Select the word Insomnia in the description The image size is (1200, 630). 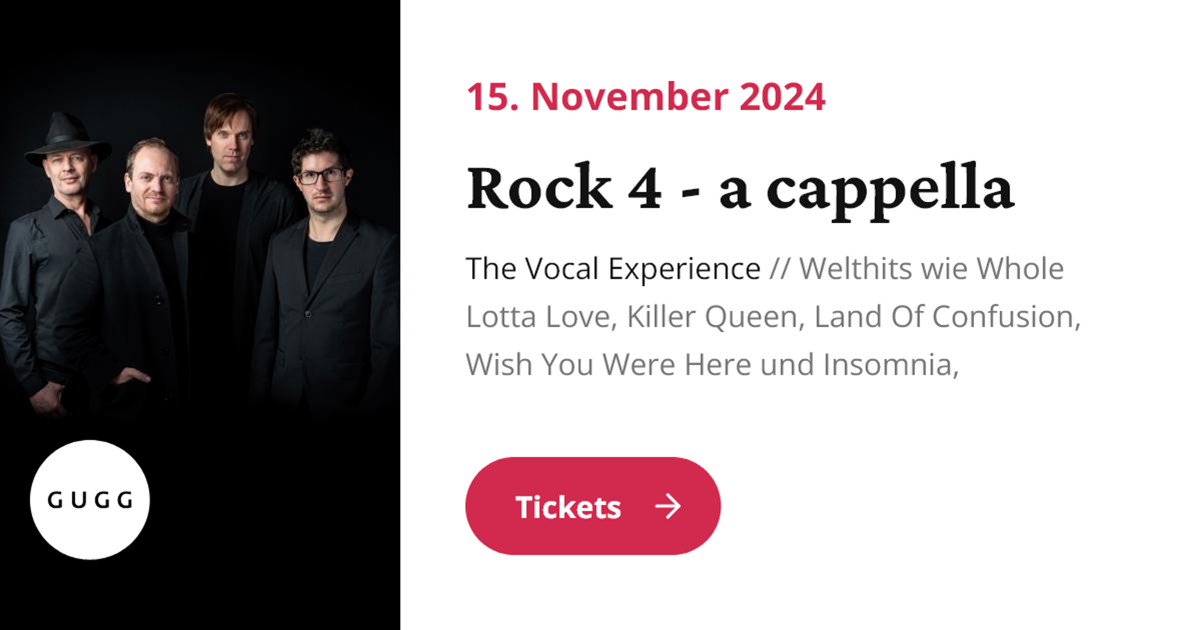[890, 364]
